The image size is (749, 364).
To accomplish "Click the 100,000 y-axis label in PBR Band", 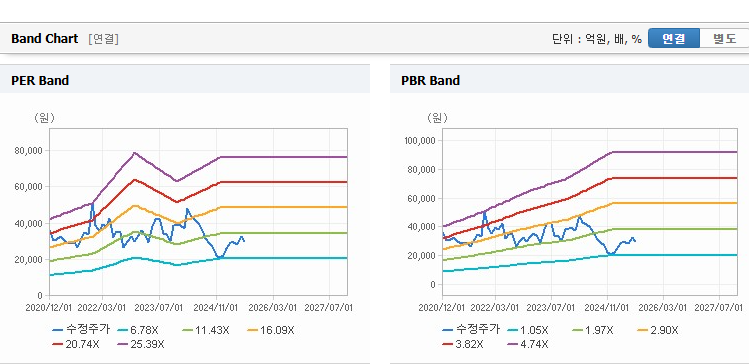I will pos(420,140).
